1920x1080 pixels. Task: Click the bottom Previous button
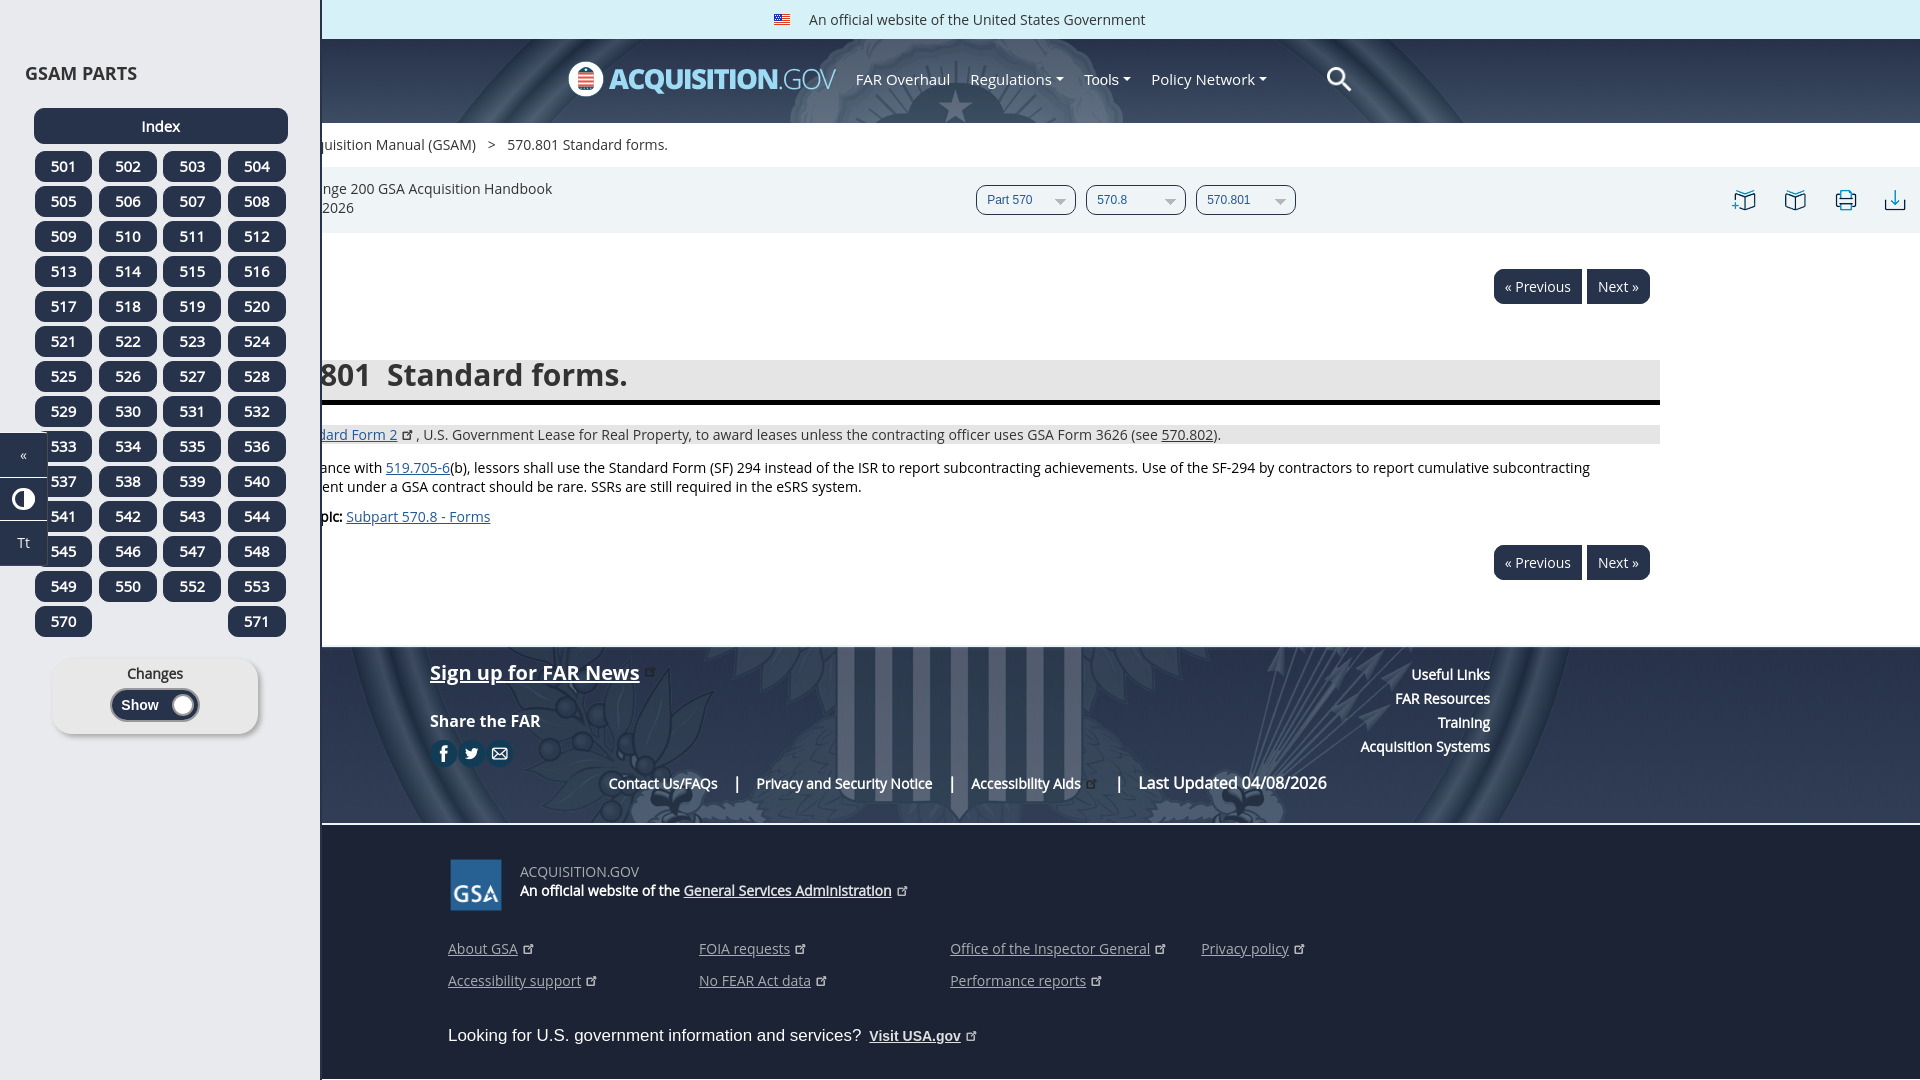[1537, 563]
